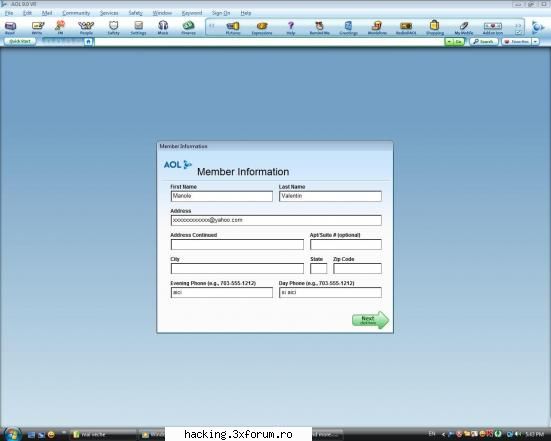Image resolution: width=551 pixels, height=441 pixels.
Task: Click the system clock in the taskbar
Action: click(535, 435)
